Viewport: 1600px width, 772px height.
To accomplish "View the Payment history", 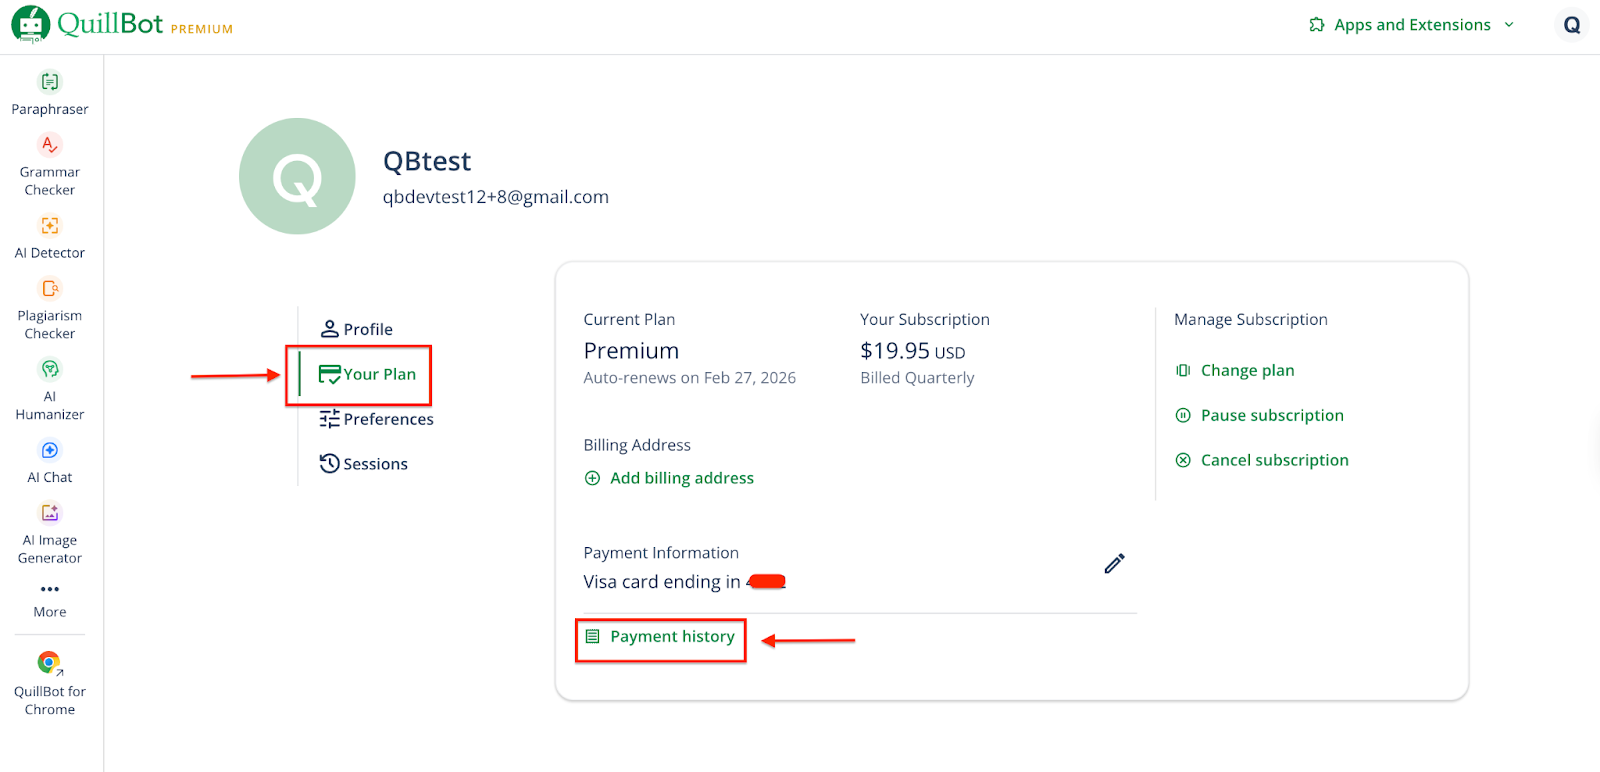I will (671, 637).
